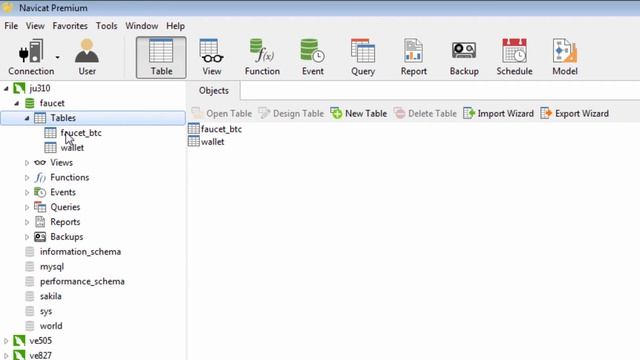Screen dimensions: 640x360
Task: Select the Queries icon in tree
Action: tap(40, 207)
